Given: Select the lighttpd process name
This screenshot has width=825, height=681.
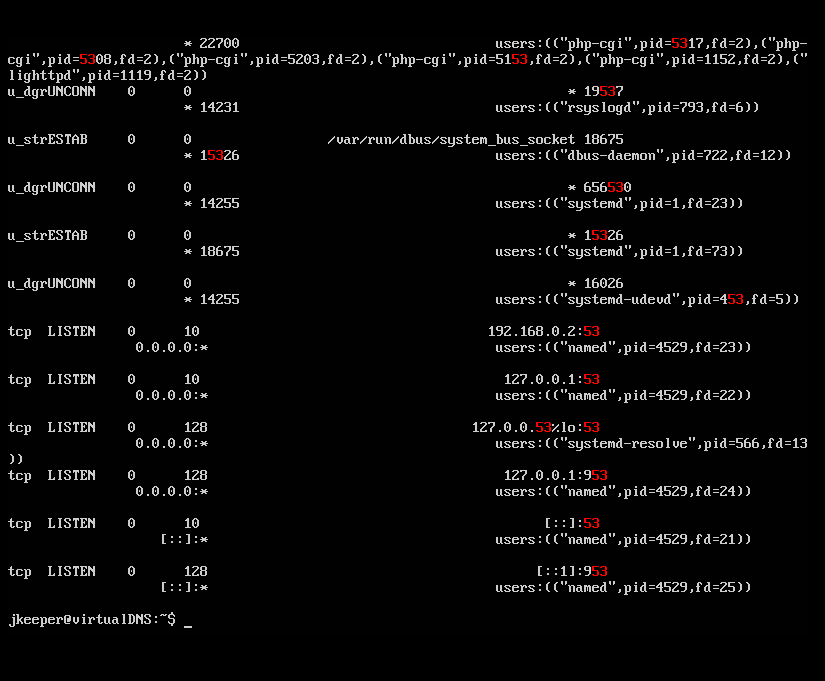Looking at the screenshot, I should [40, 74].
